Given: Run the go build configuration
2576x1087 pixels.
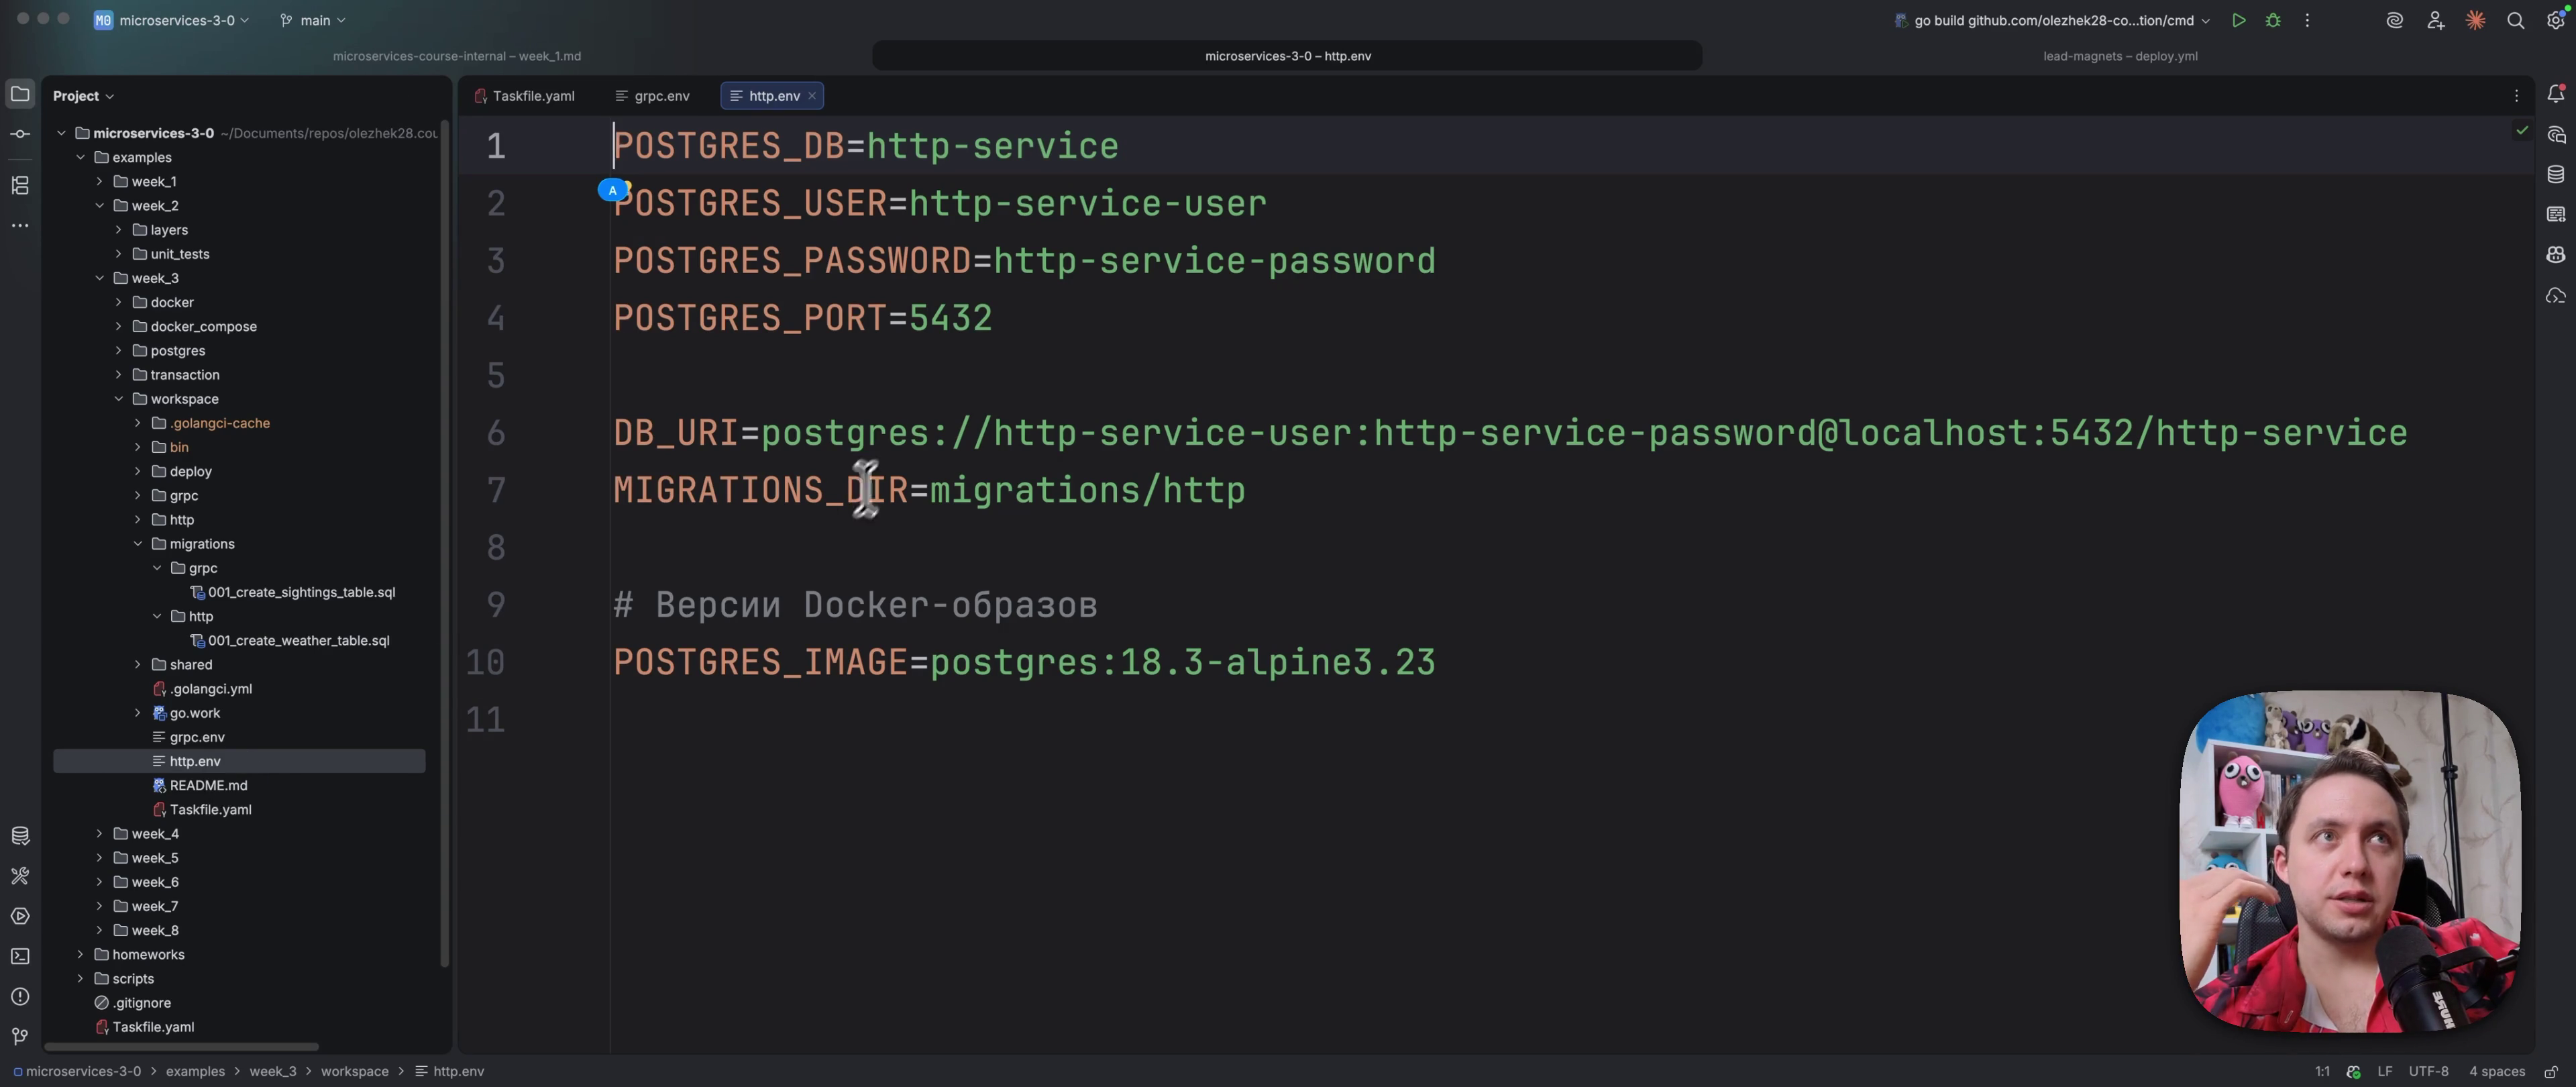Looking at the screenshot, I should (x=2238, y=20).
